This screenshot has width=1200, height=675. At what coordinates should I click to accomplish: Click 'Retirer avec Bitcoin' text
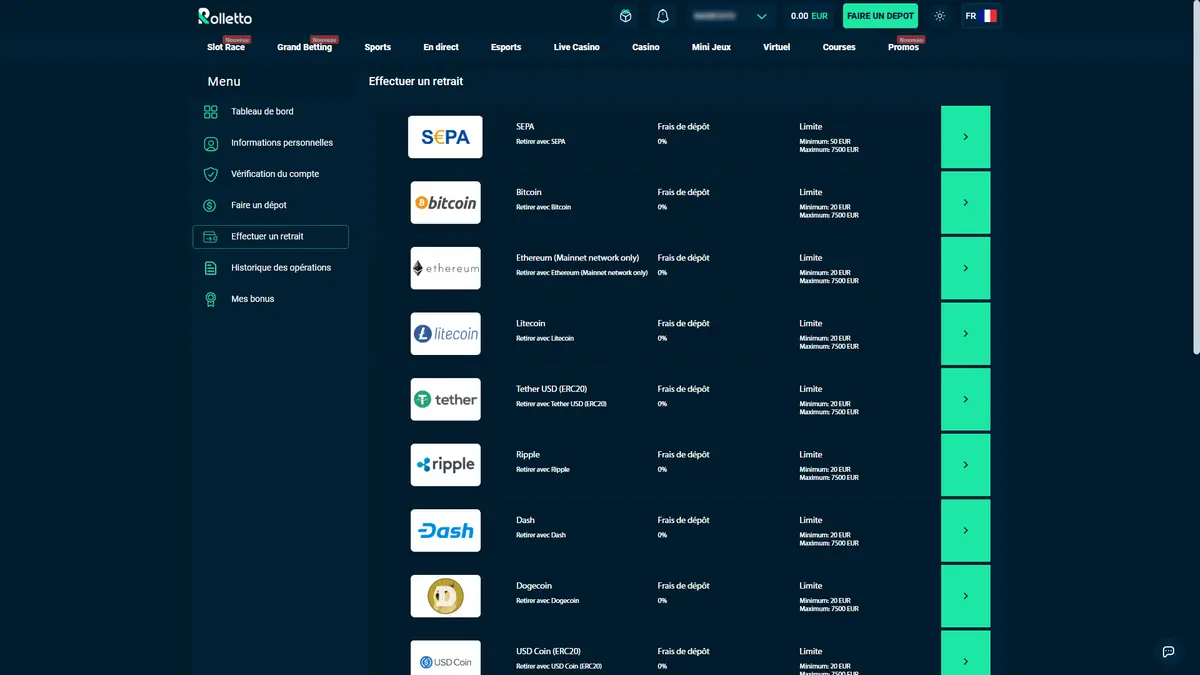[x=544, y=207]
